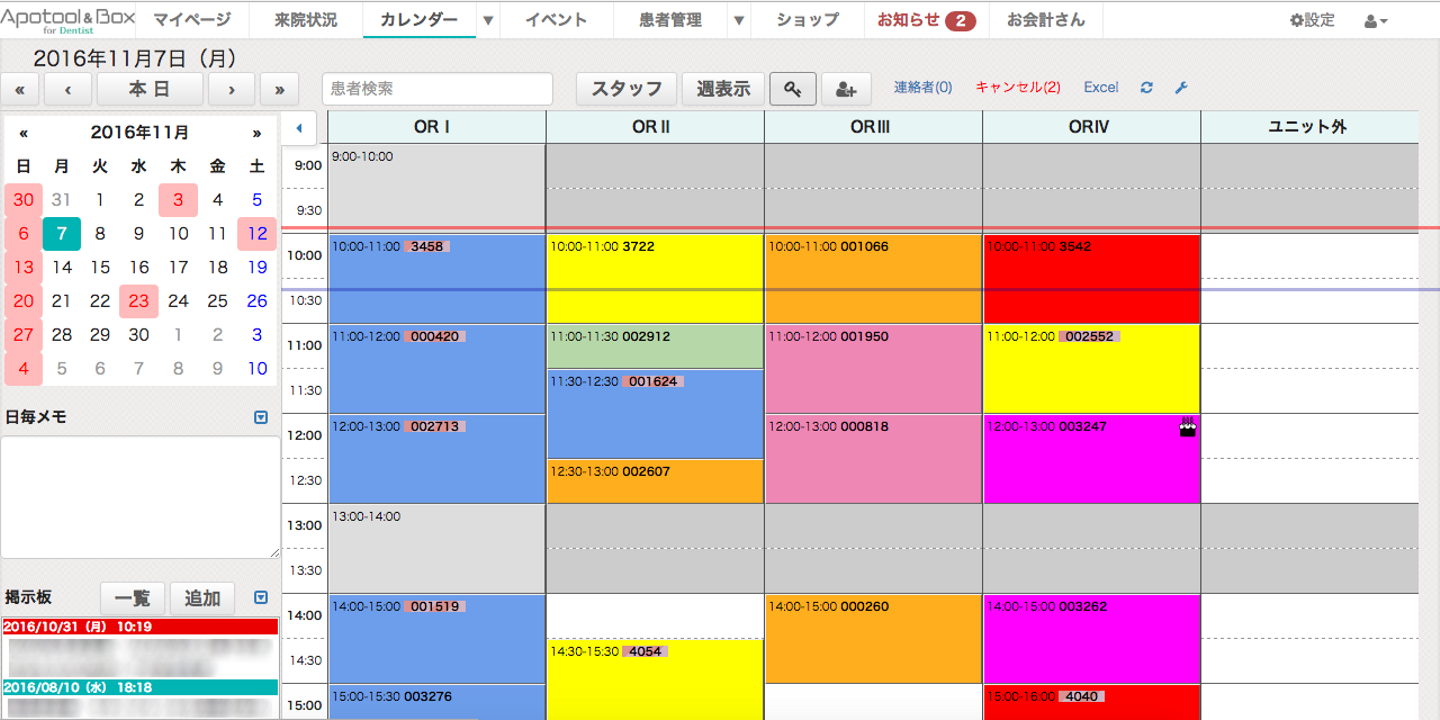Screen dimensions: 1440x720
Task: Open orange appointment 001066
Action: (873, 279)
